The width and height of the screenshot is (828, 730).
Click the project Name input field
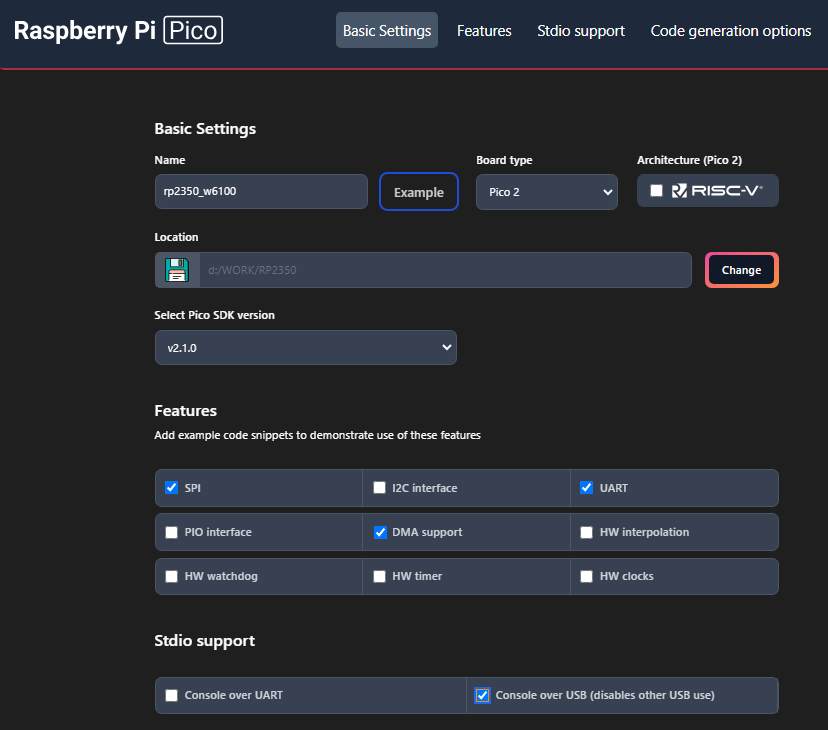tap(261, 191)
